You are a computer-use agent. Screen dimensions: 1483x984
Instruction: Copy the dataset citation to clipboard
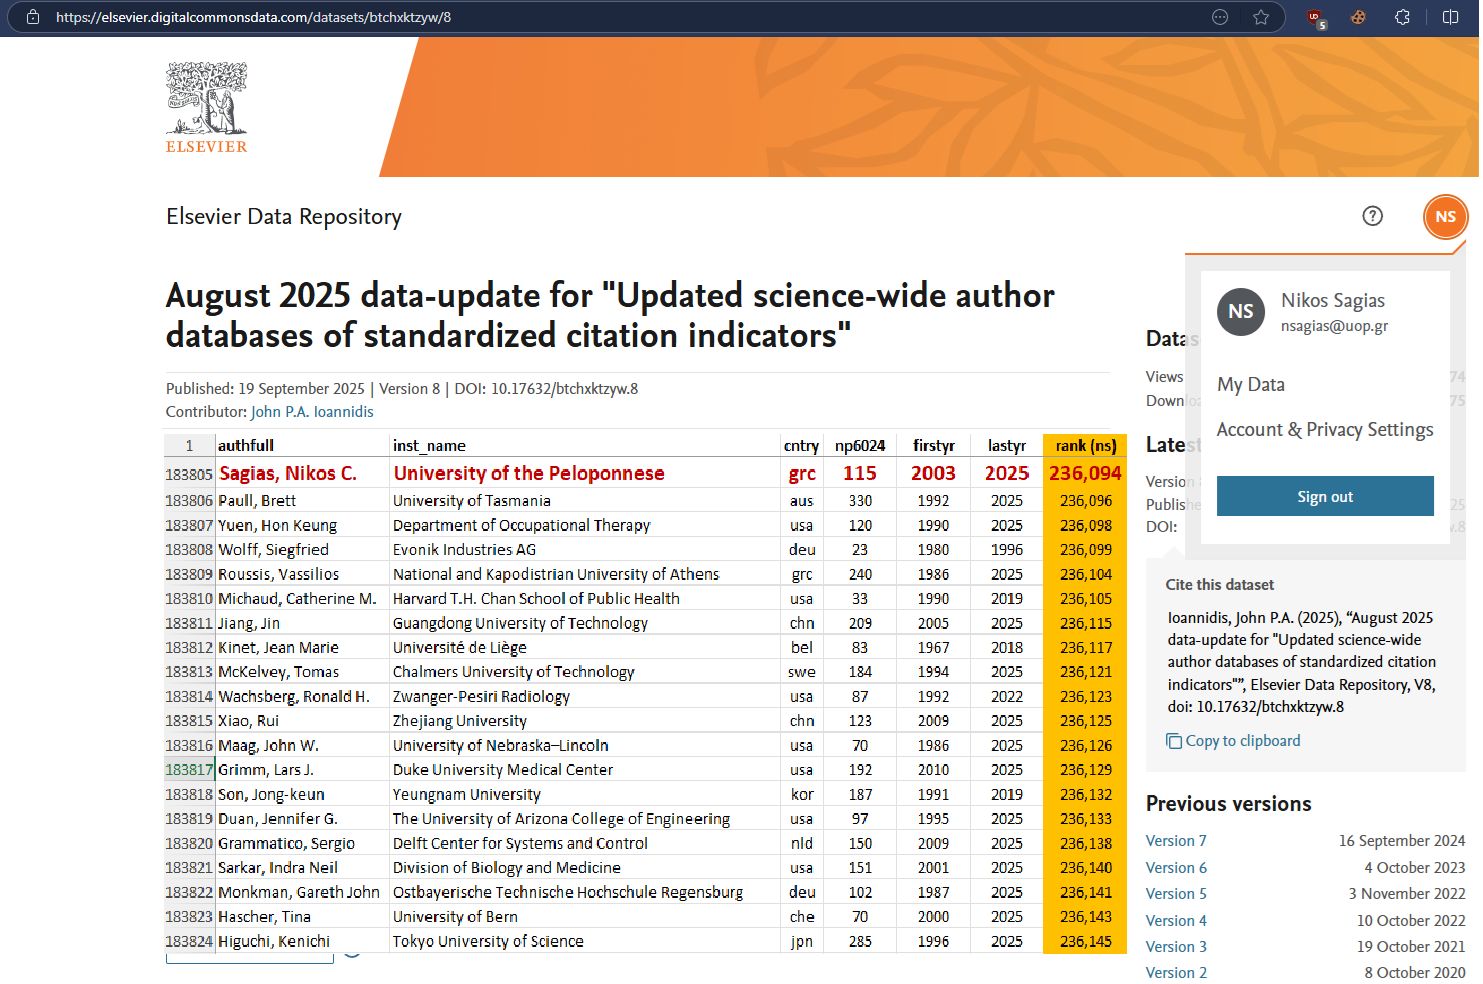[1233, 741]
